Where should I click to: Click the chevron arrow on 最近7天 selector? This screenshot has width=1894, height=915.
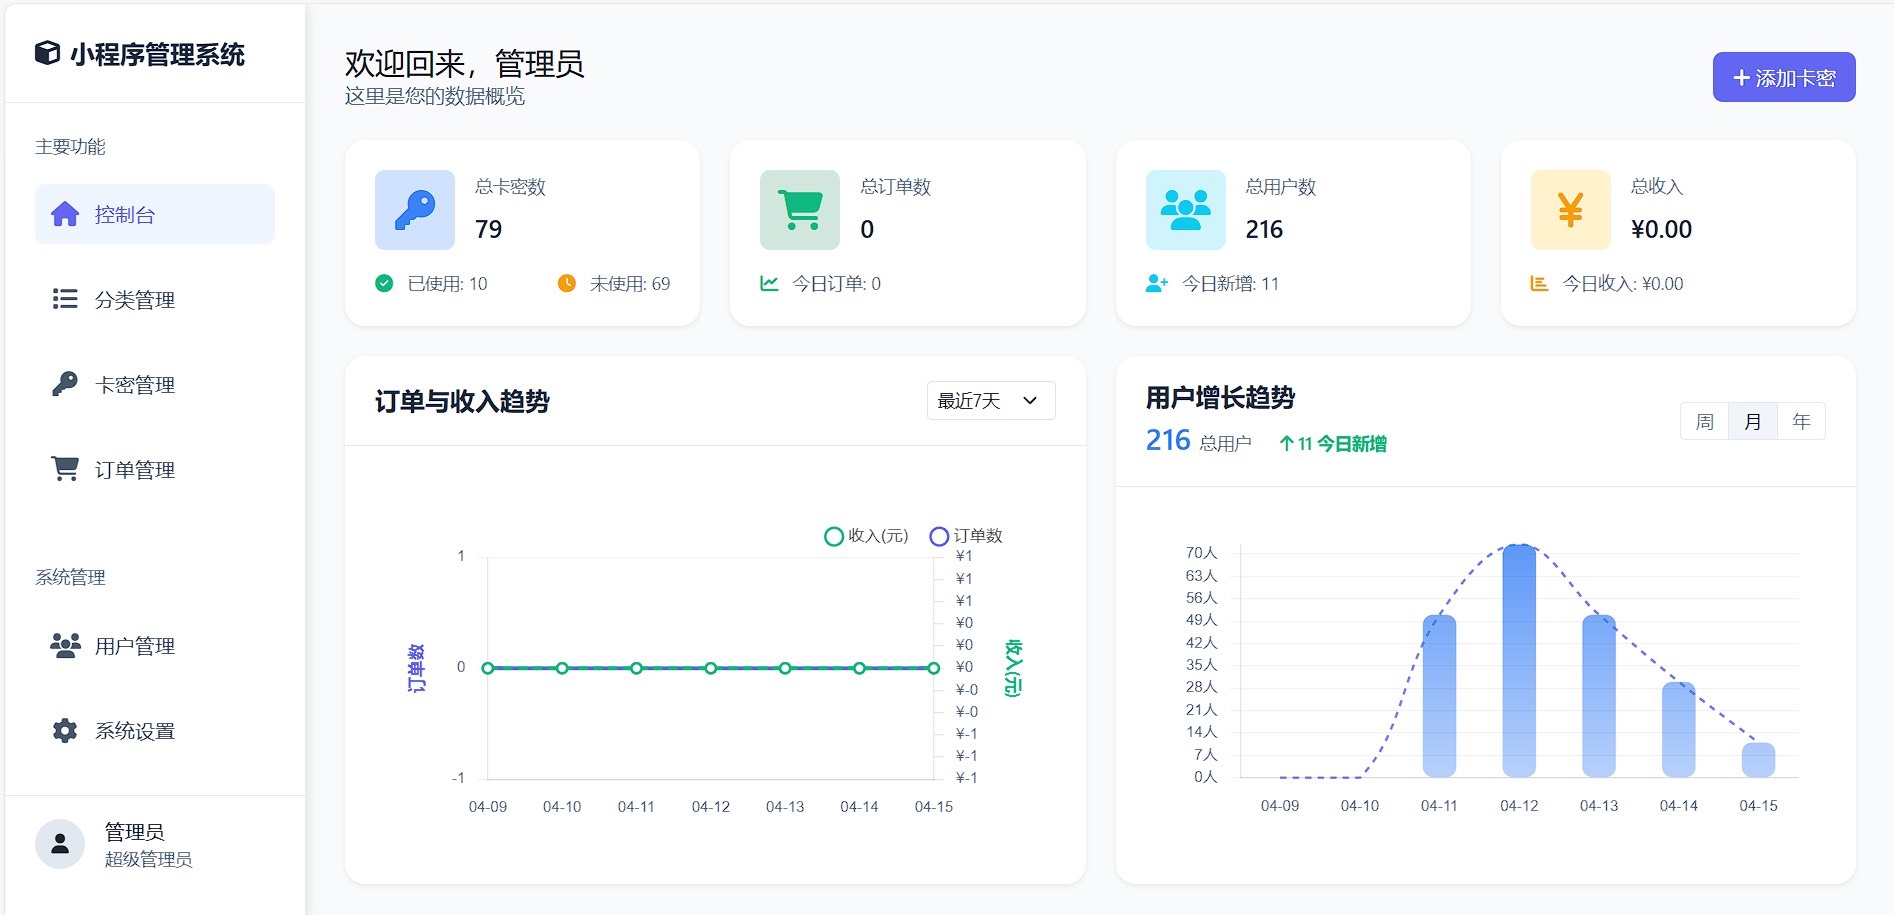[x=1030, y=401]
